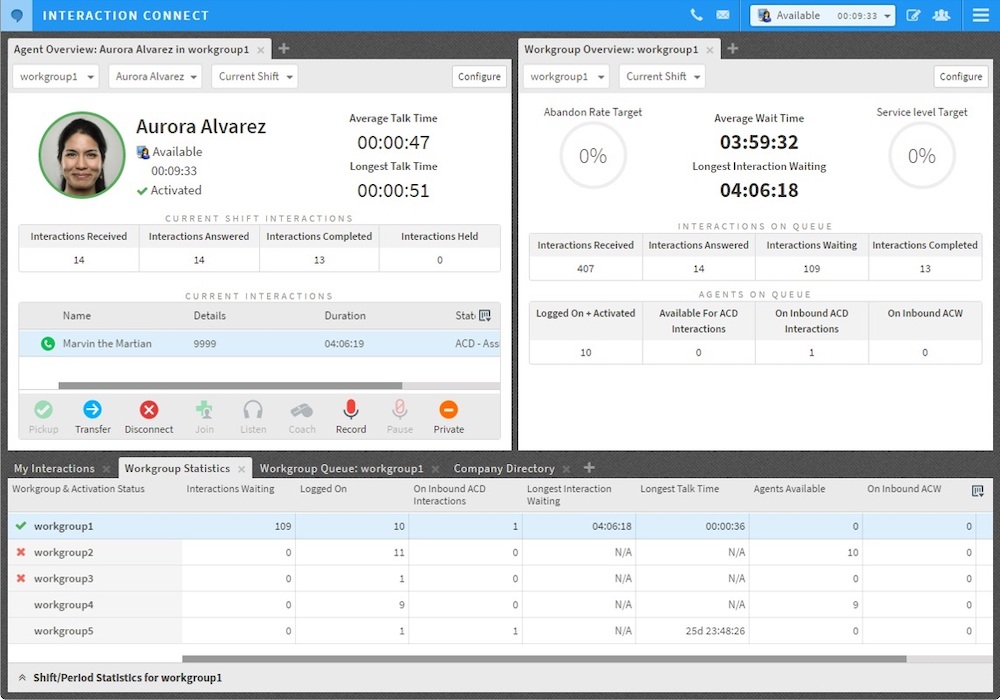
Task: Select the Marvin the Martian interaction row
Action: pos(260,344)
